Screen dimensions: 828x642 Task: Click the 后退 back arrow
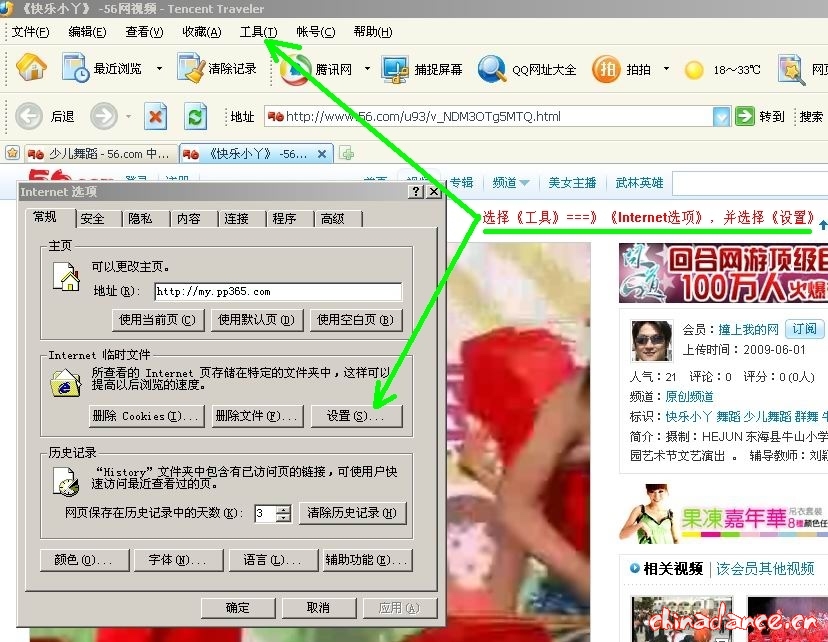(29, 116)
